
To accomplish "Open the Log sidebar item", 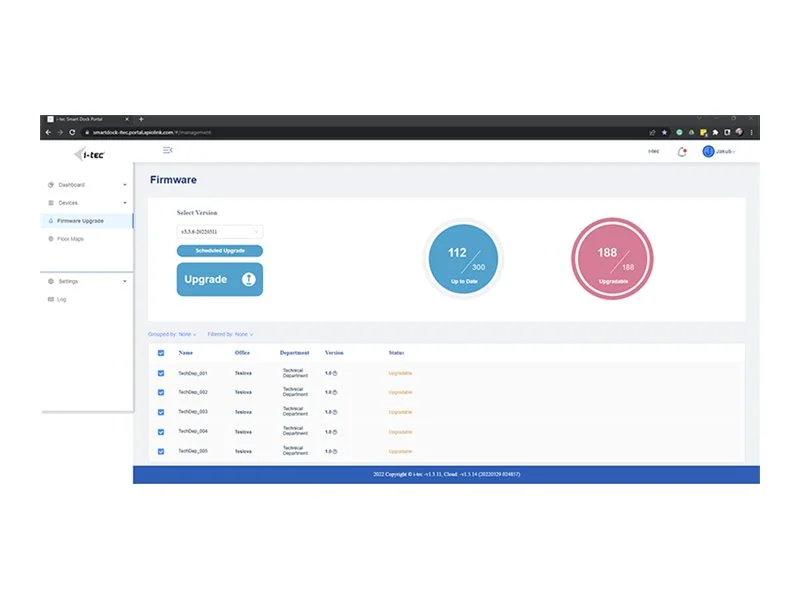I will 61,299.
